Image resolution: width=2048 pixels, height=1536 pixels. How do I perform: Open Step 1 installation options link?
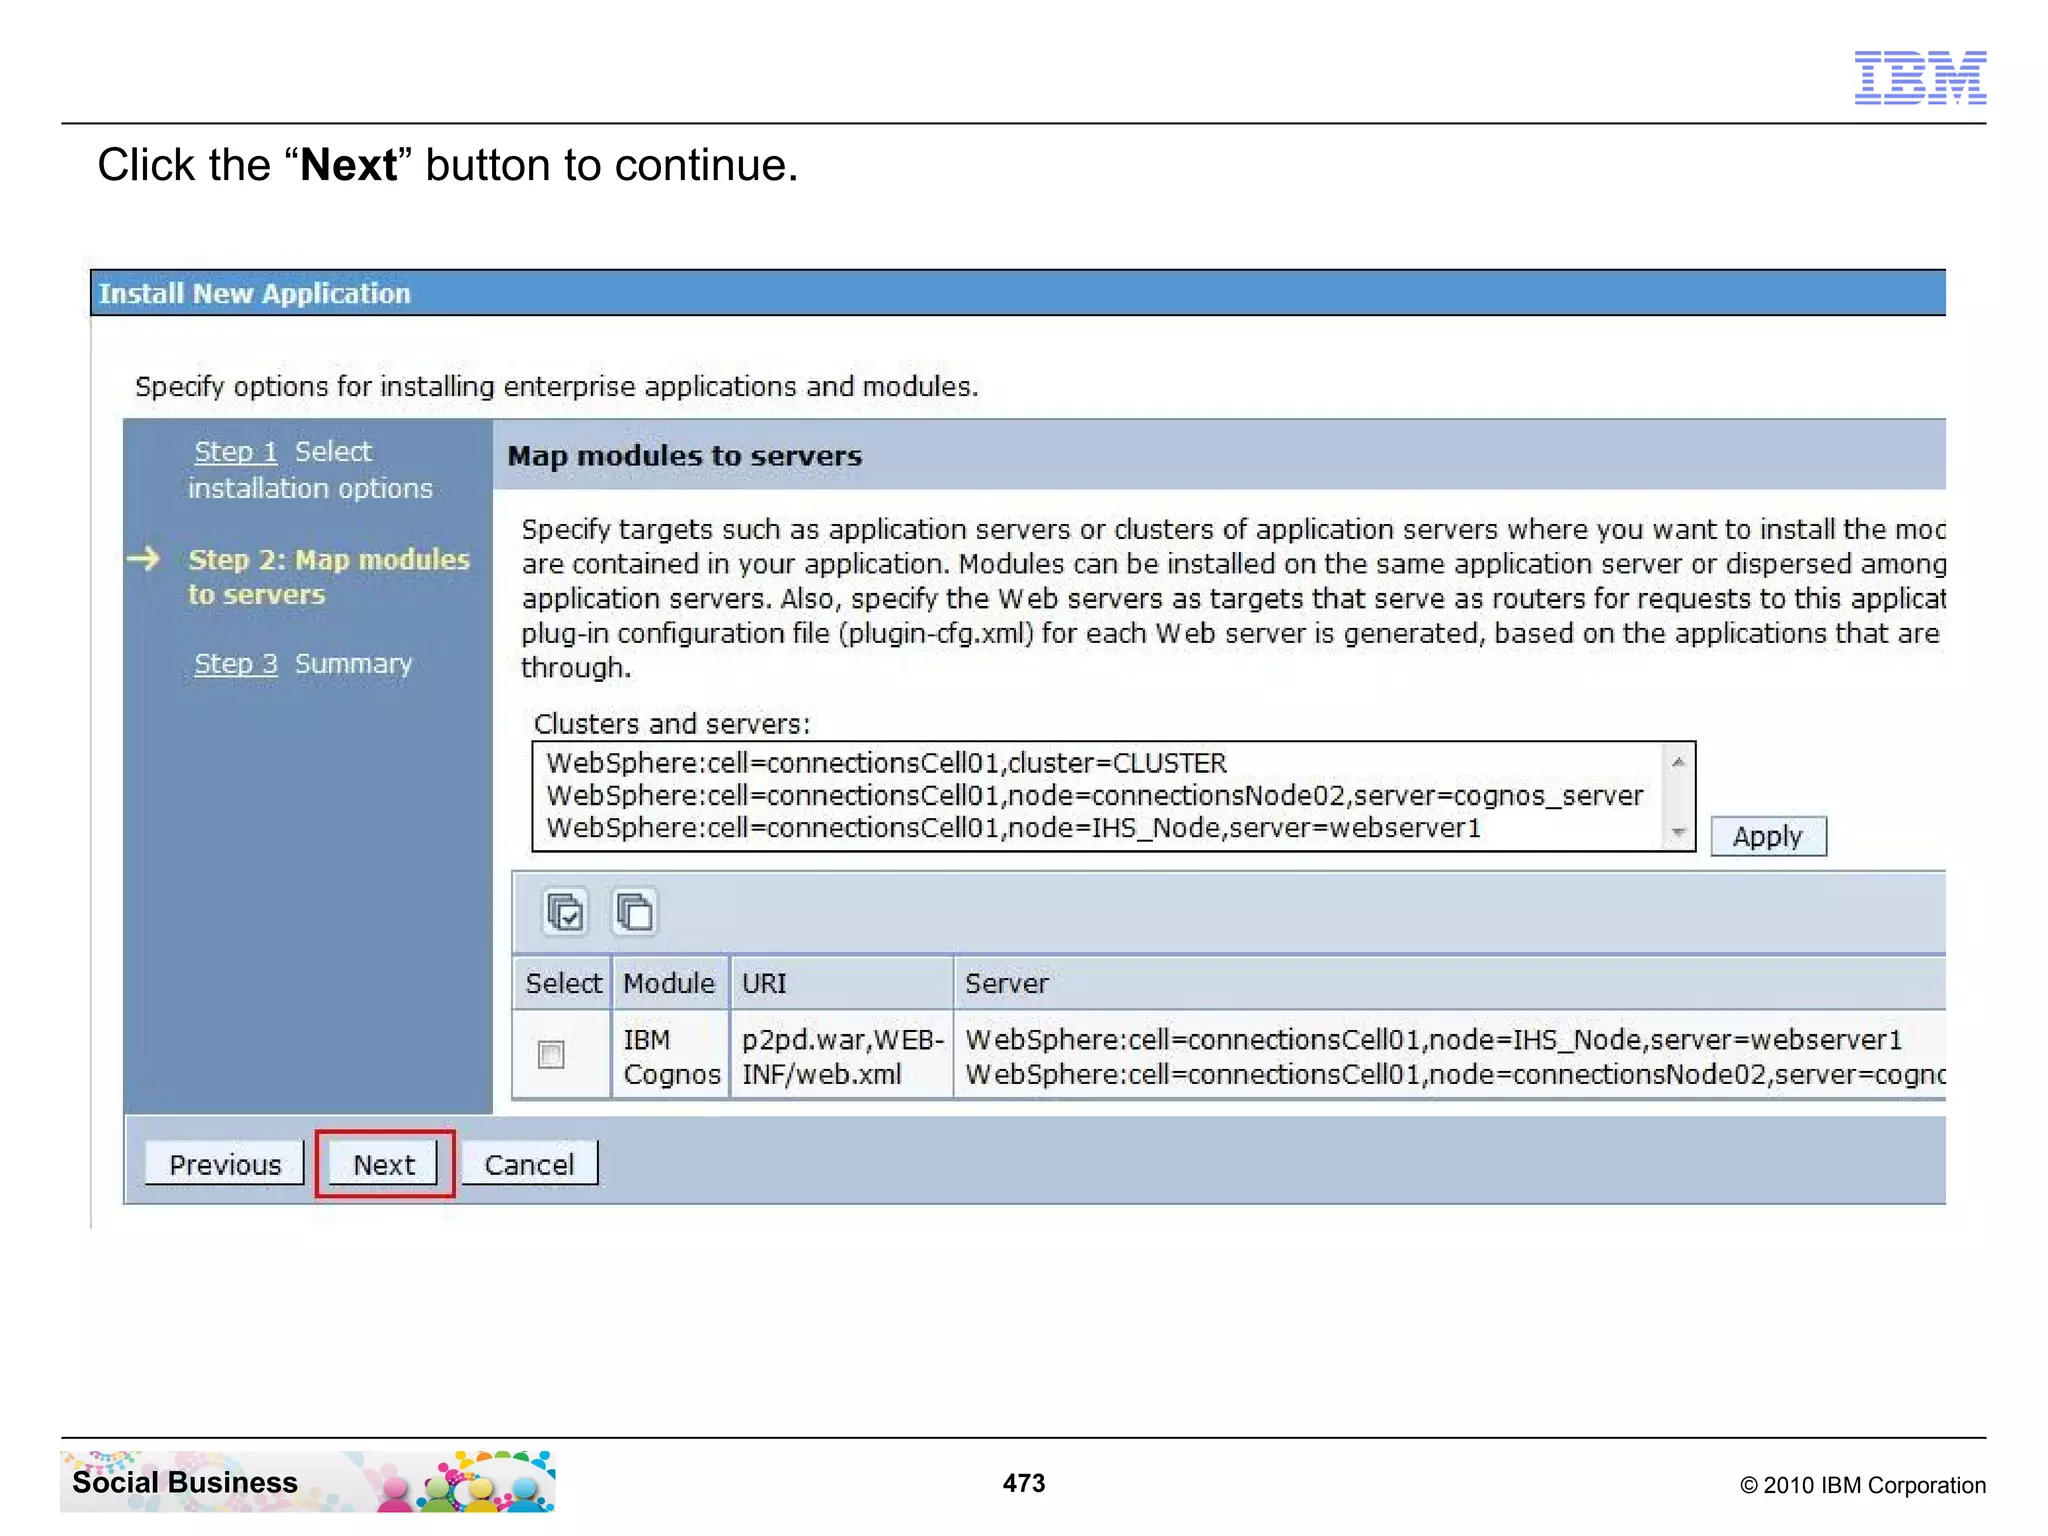coord(236,451)
